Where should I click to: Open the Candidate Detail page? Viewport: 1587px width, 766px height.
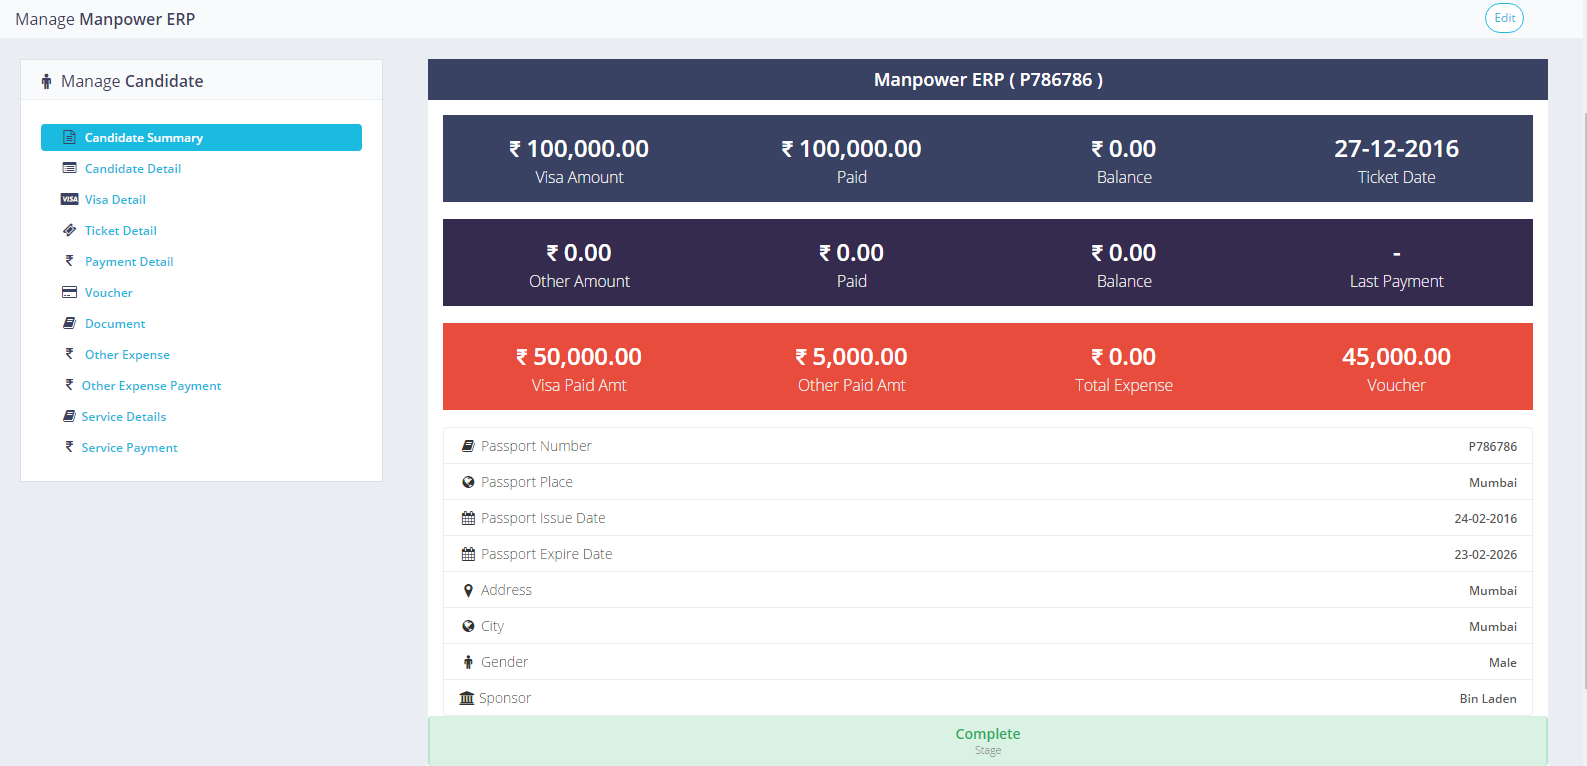point(133,169)
